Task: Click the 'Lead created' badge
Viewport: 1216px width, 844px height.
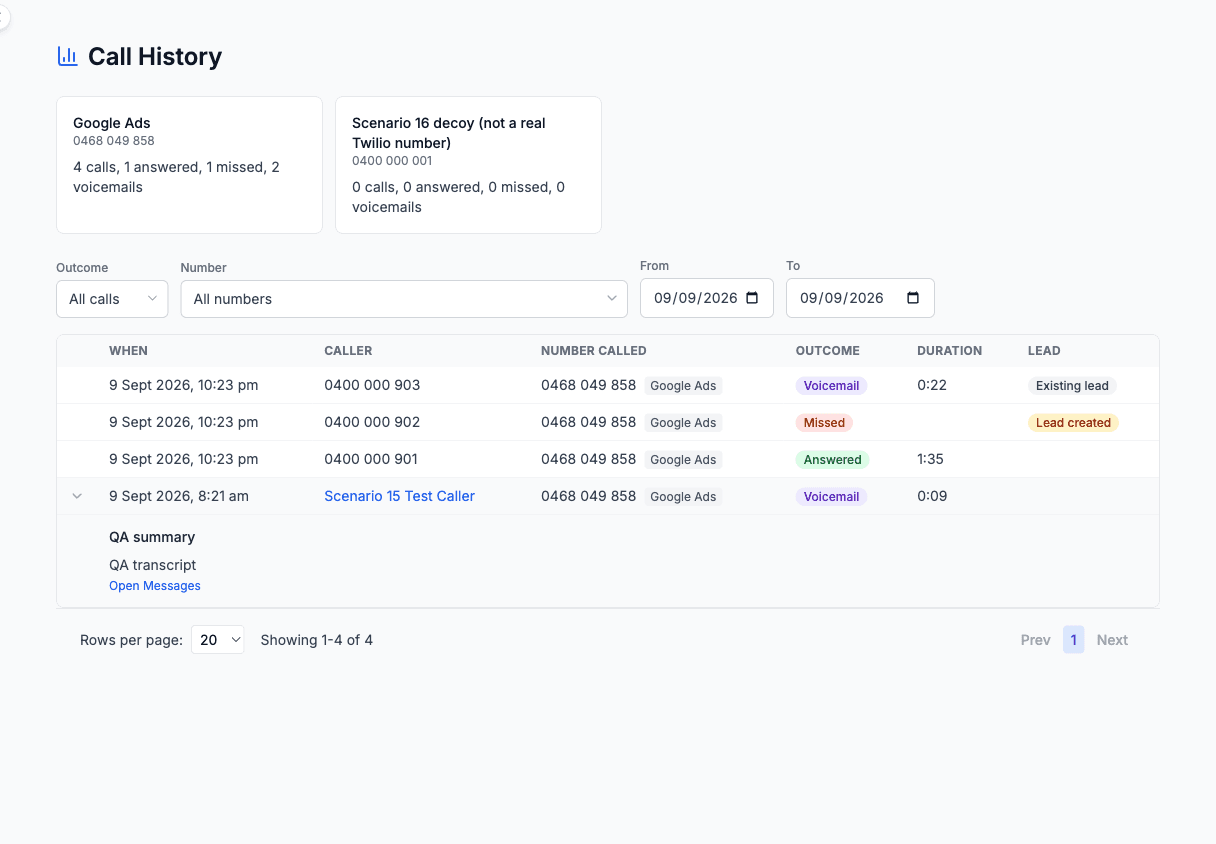Action: click(1073, 423)
